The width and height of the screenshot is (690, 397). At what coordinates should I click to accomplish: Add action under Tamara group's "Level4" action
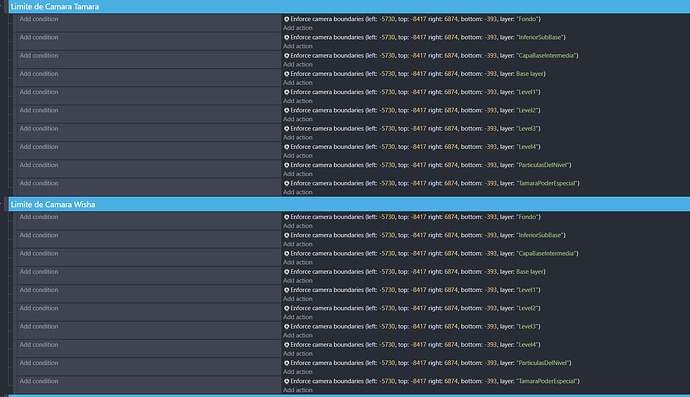pyautogui.click(x=298, y=156)
